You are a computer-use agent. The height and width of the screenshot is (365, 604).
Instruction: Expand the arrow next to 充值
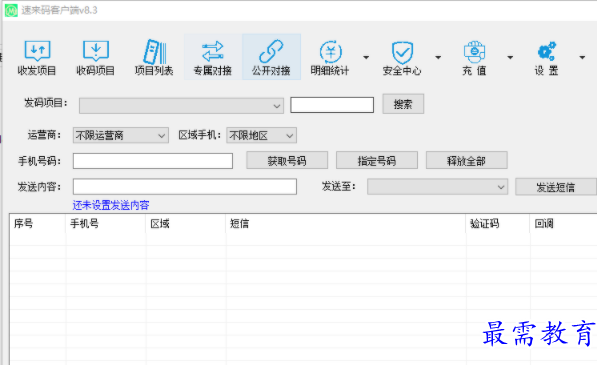(x=510, y=57)
